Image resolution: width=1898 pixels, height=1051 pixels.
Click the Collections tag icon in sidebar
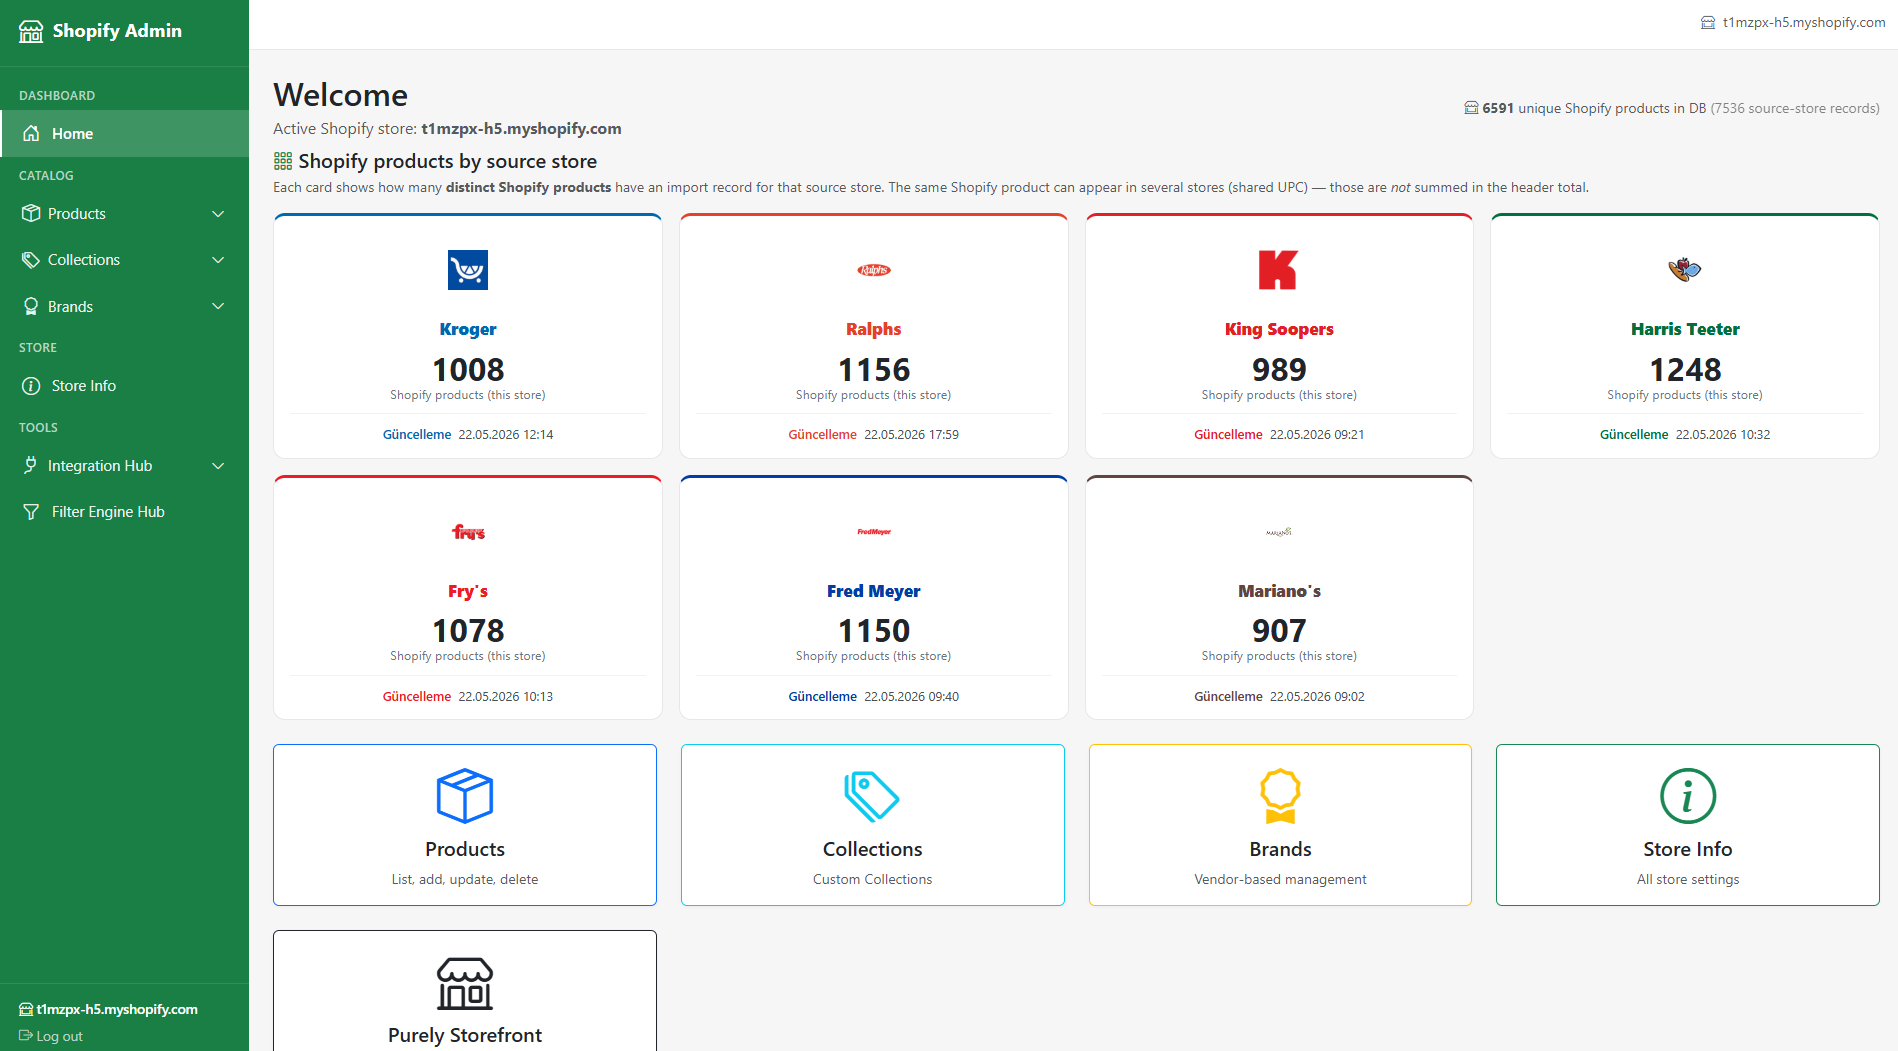point(31,259)
